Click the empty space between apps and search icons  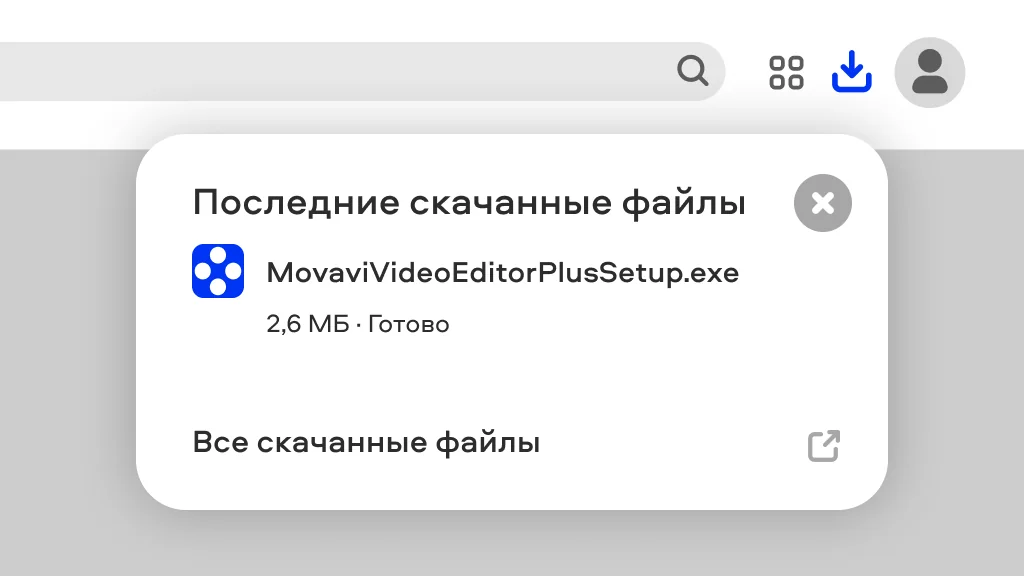[x=746, y=72]
